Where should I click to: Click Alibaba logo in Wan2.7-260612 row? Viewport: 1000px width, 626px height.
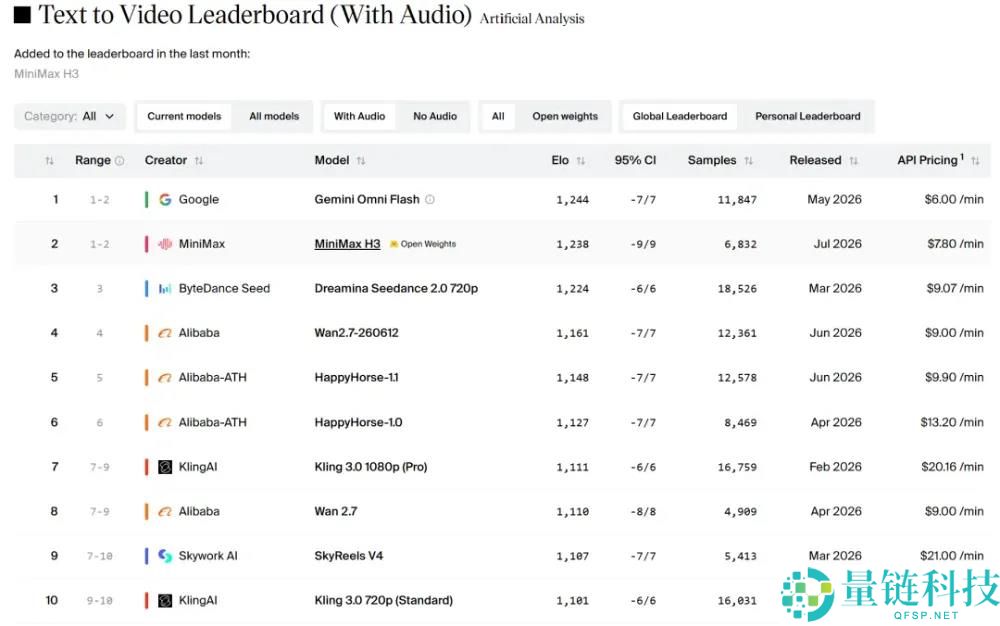[165, 333]
